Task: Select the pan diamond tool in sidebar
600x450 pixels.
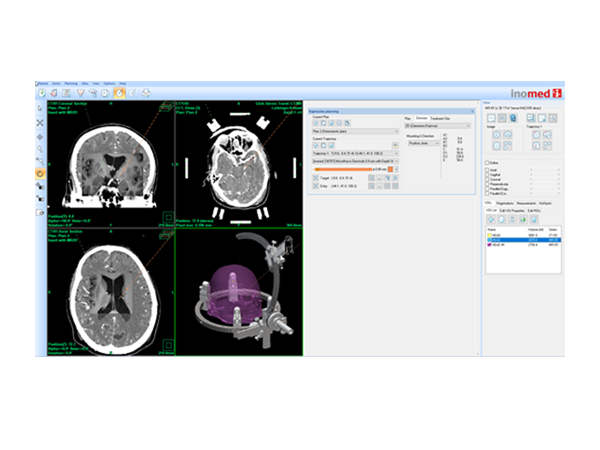Action: pyautogui.click(x=40, y=137)
